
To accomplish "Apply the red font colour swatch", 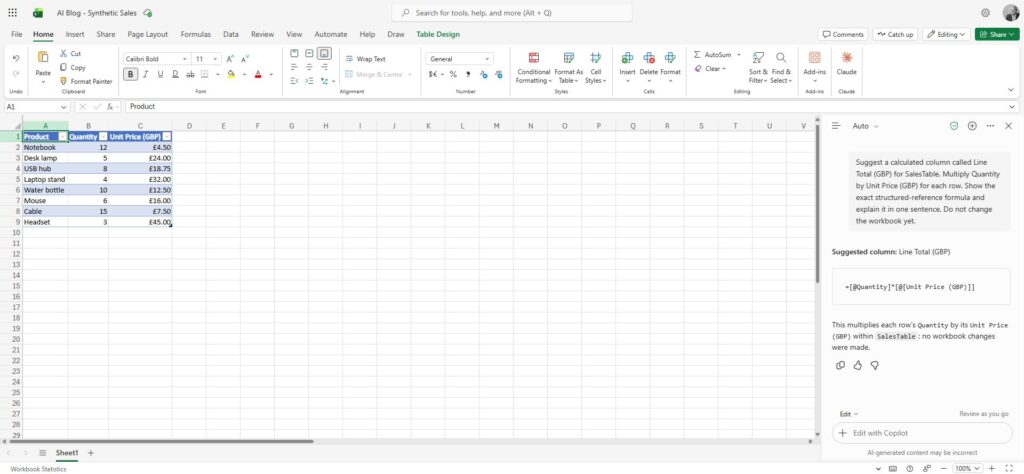I will (x=258, y=74).
